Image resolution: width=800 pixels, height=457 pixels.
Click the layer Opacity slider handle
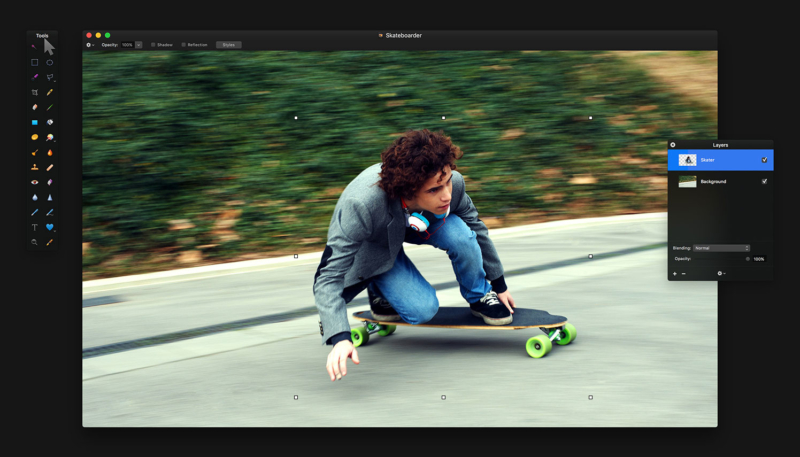[x=747, y=259]
